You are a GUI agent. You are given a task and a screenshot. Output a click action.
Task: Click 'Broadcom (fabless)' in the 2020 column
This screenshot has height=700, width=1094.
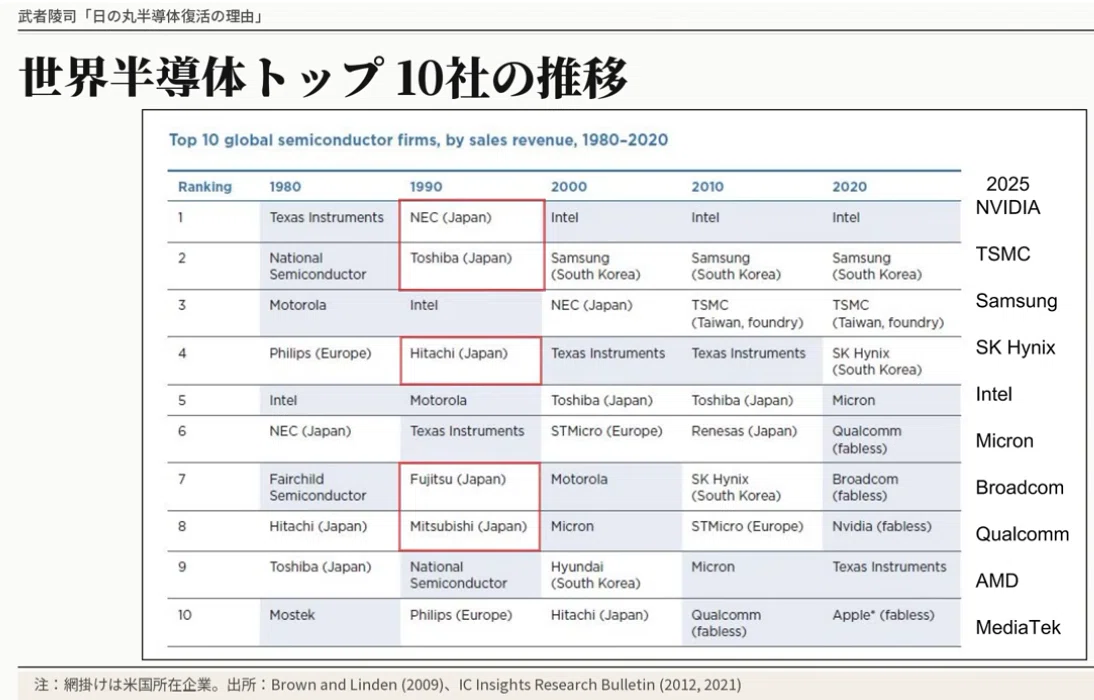pyautogui.click(x=865, y=487)
